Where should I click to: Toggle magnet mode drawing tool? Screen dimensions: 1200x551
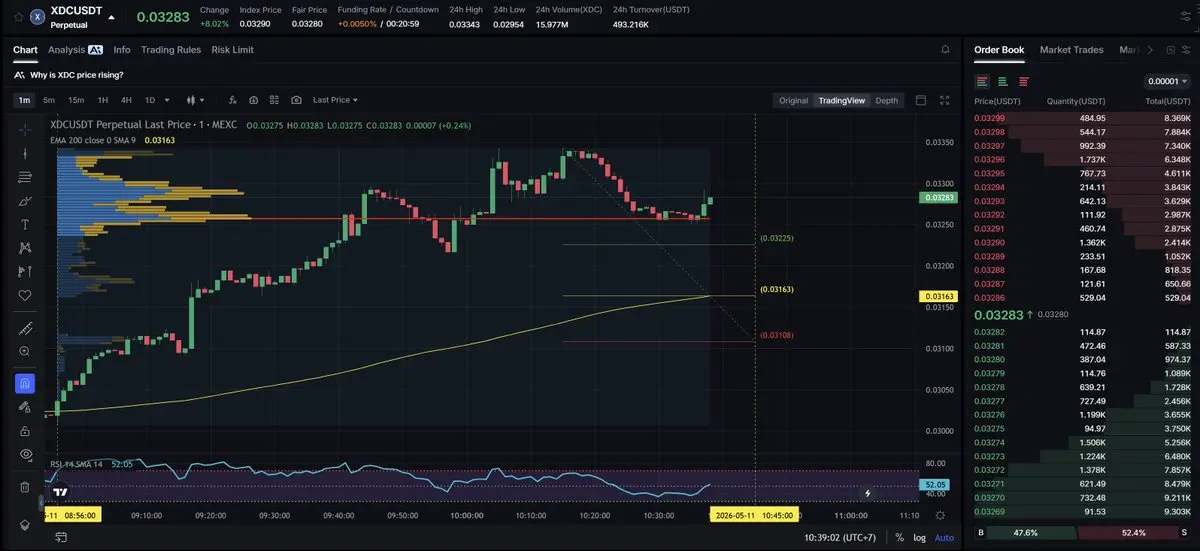pos(25,383)
